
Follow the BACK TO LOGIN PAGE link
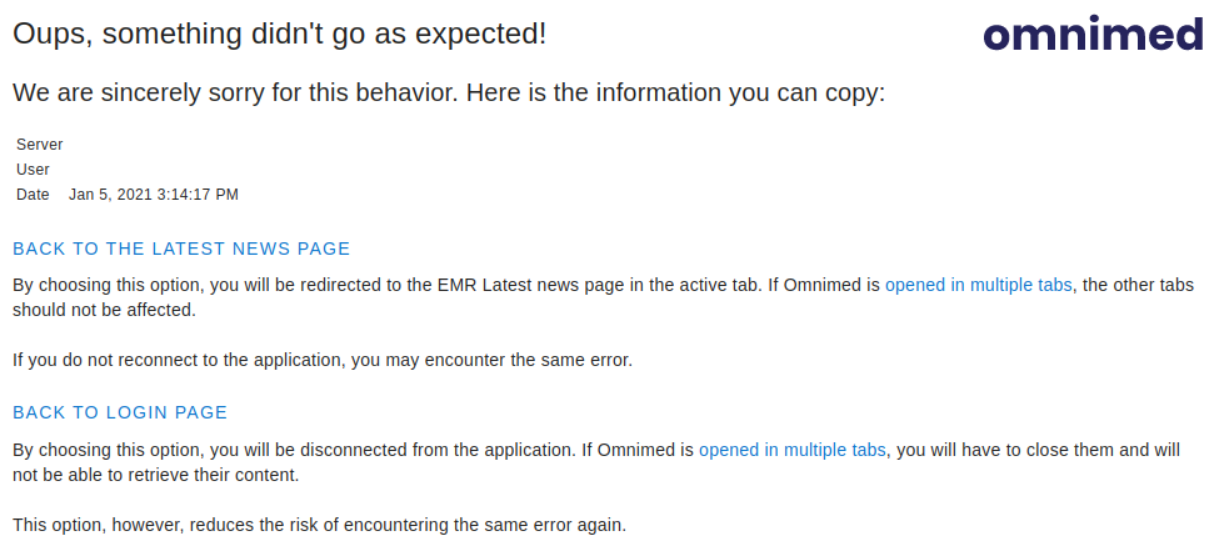click(x=120, y=412)
